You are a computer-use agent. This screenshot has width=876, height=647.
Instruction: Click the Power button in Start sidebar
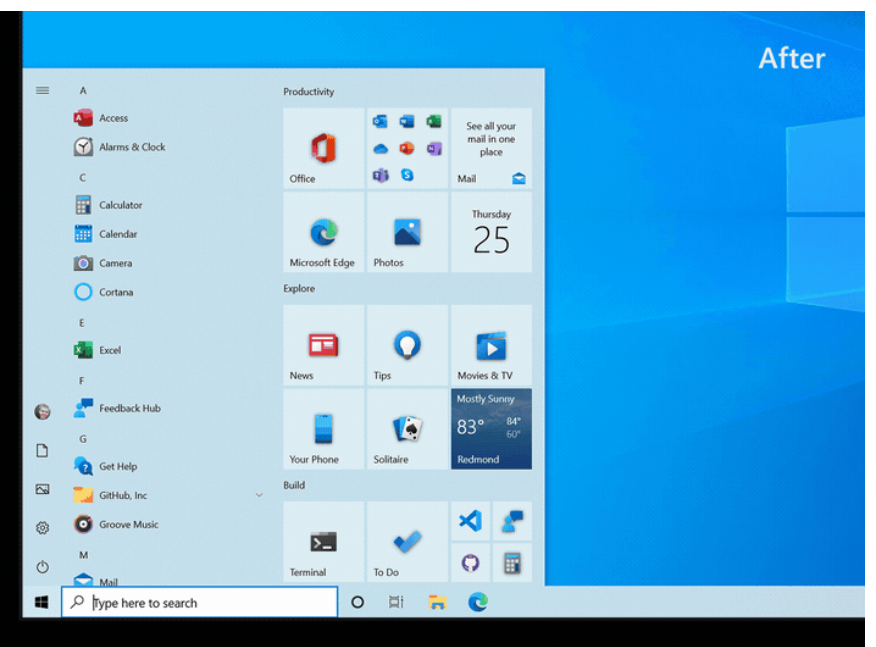(42, 567)
